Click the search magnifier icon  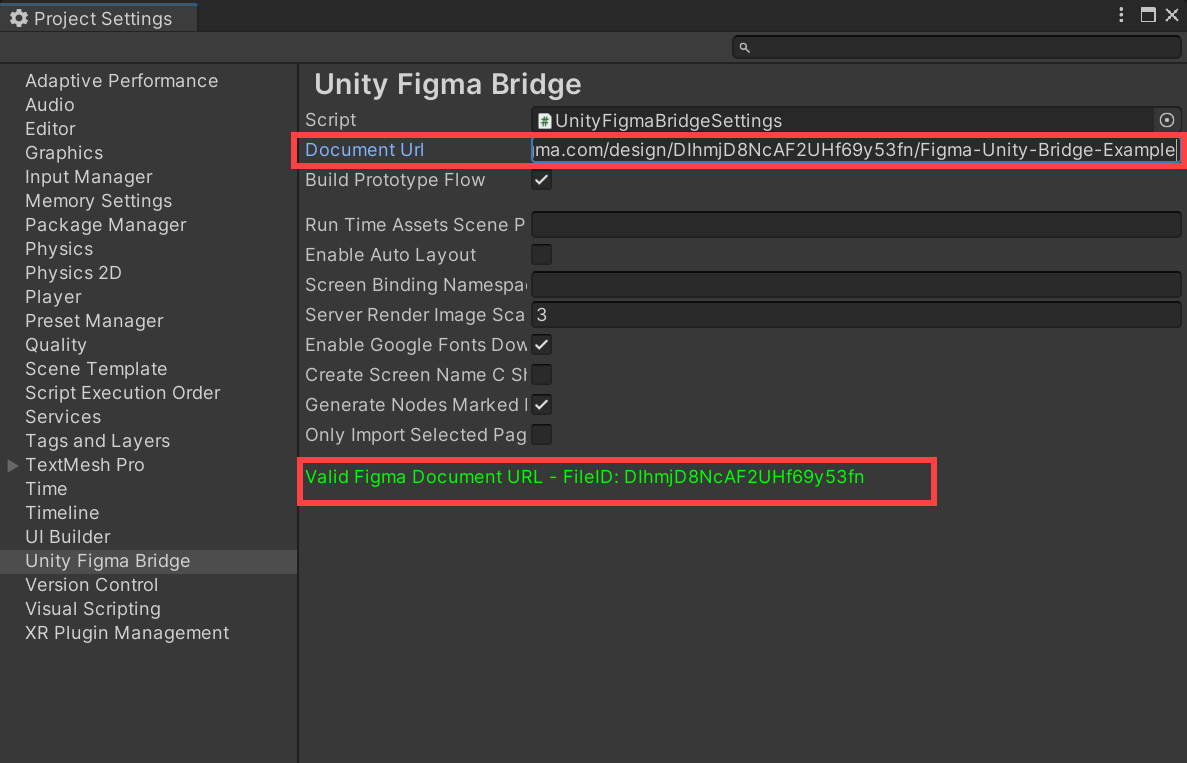(744, 48)
